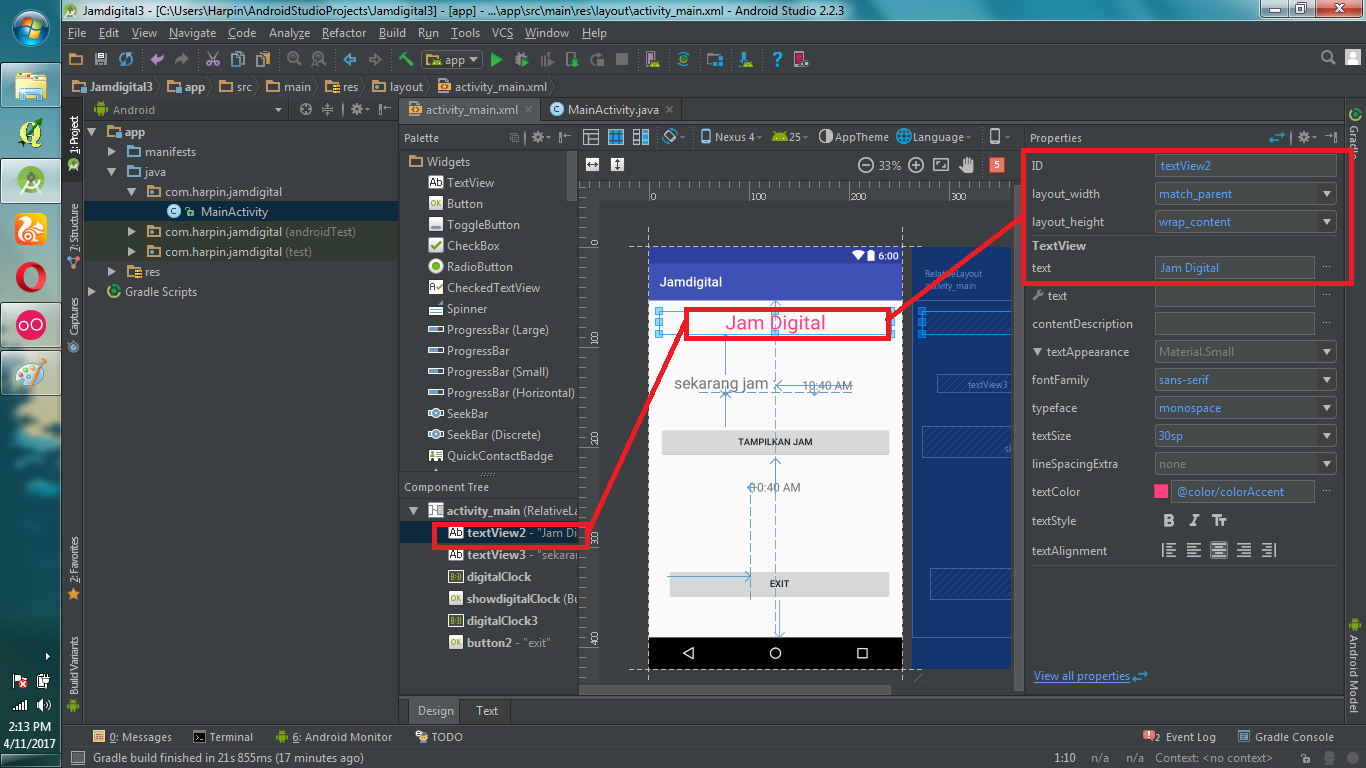Image resolution: width=1366 pixels, height=768 pixels.
Task: Open the Nexus 4 device dropdown
Action: click(x=730, y=137)
